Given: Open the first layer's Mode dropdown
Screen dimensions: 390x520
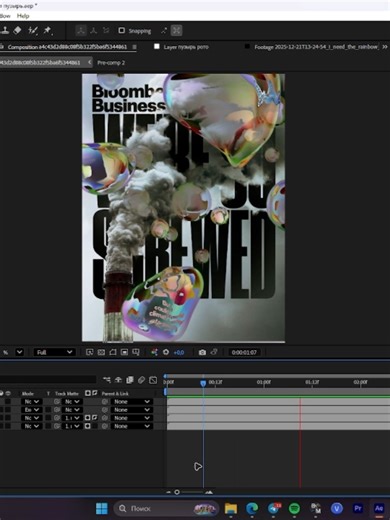Looking at the screenshot, I should coord(32,402).
